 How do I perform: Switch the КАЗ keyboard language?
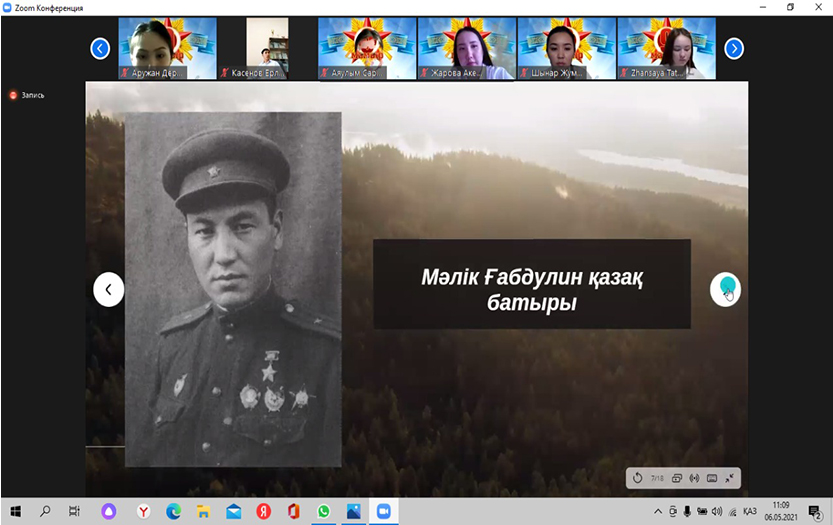click(x=749, y=511)
